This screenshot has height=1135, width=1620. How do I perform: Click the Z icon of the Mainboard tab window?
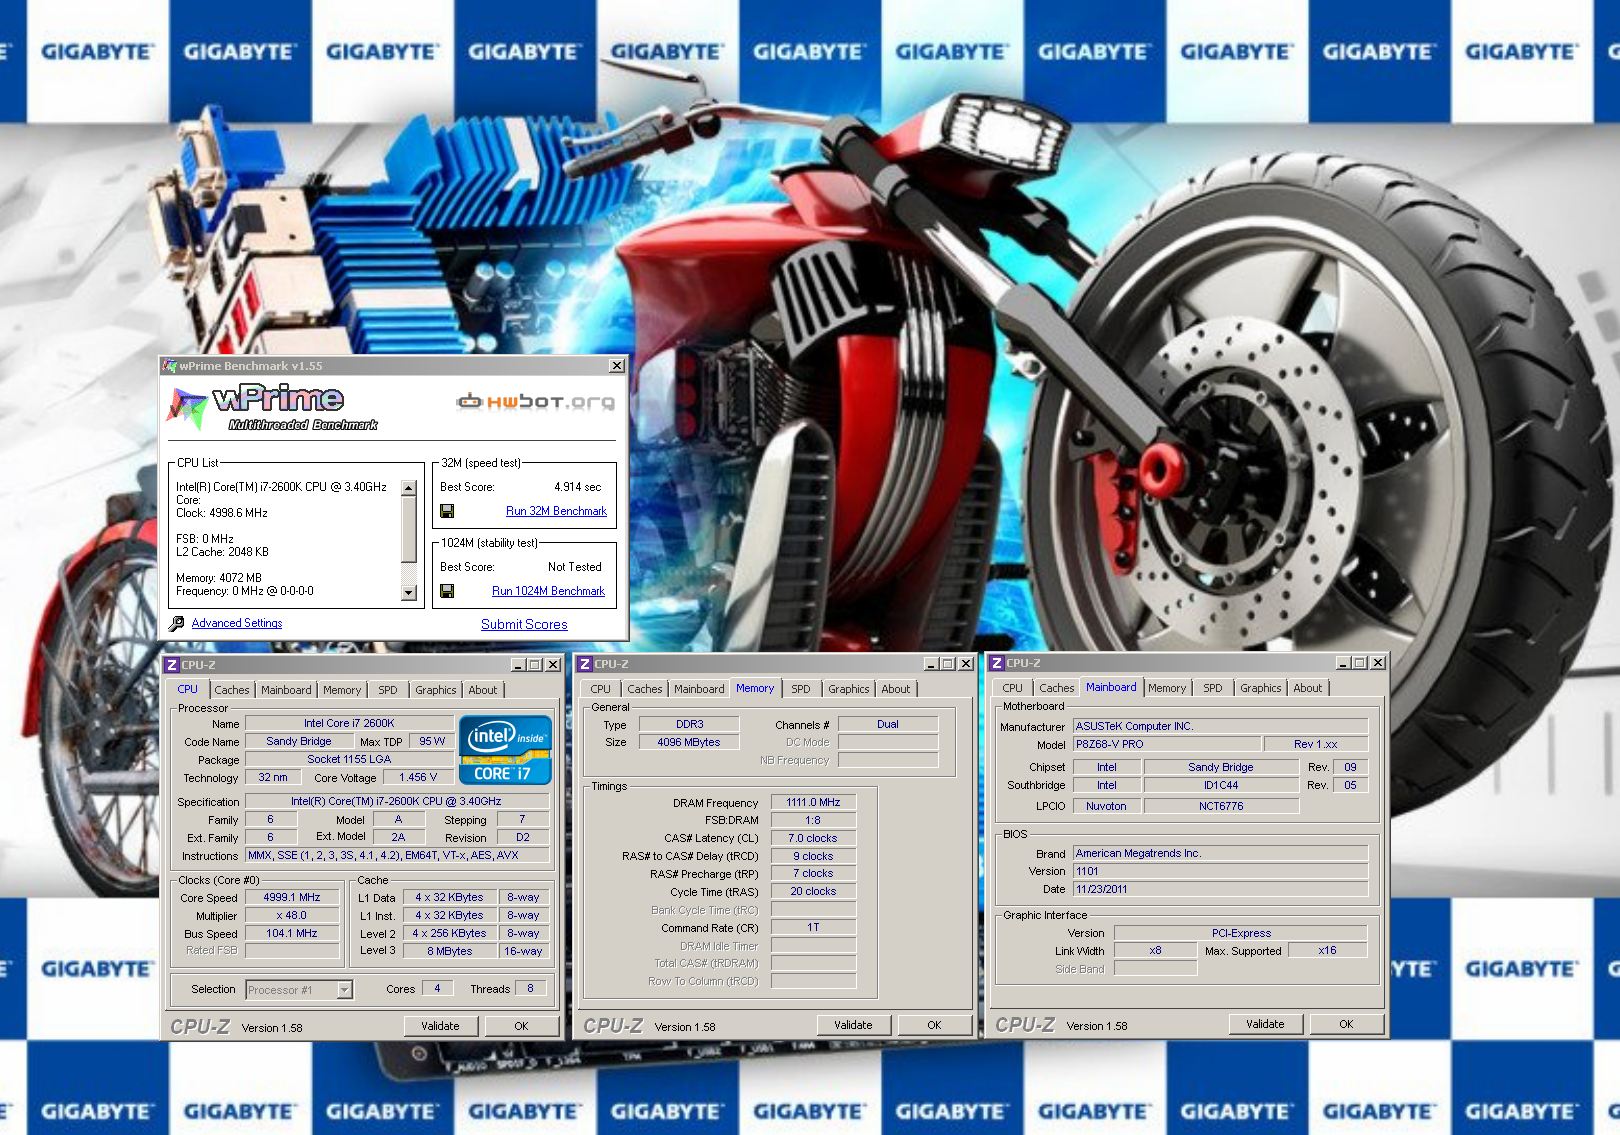[x=997, y=663]
